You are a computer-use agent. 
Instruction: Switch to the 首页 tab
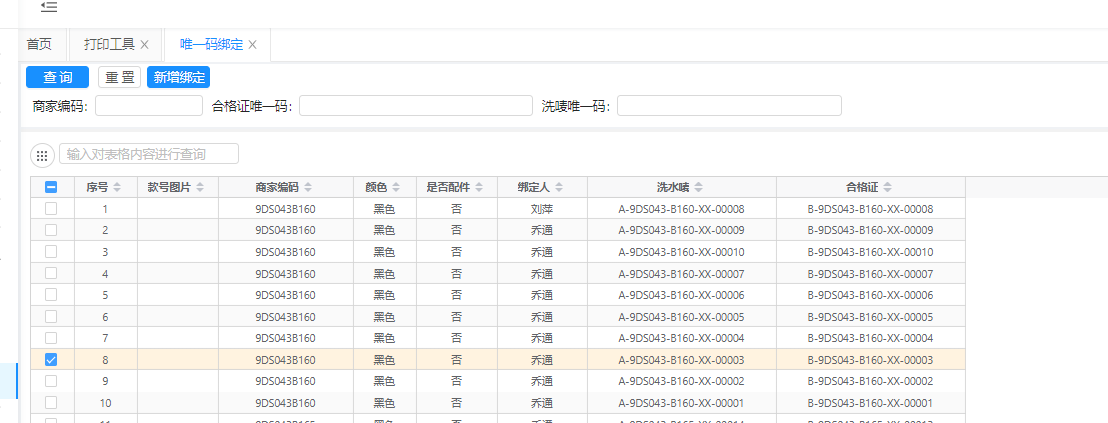click(39, 44)
